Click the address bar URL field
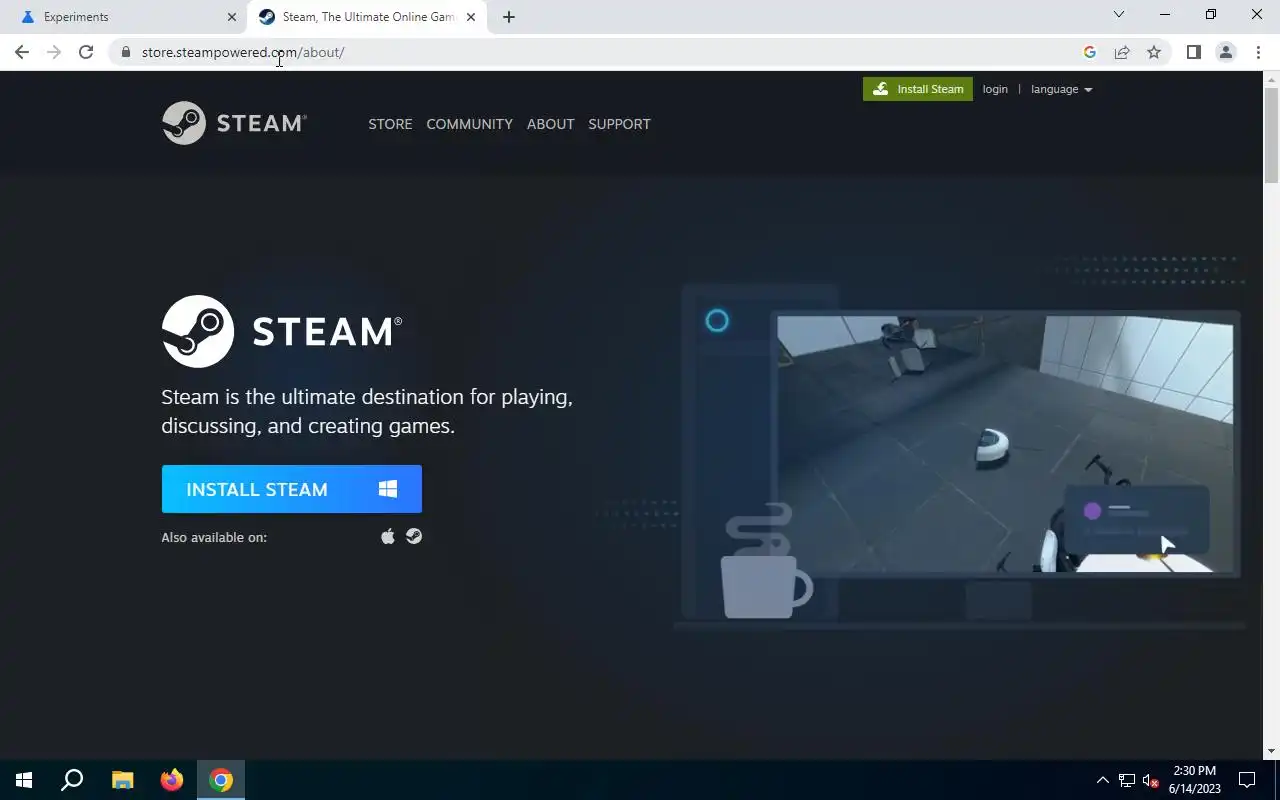The width and height of the screenshot is (1280, 800). (600, 52)
